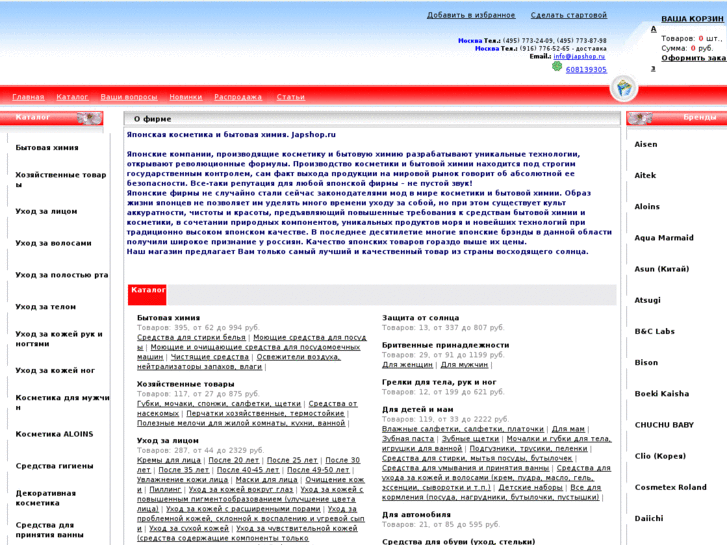The image size is (727, 545).
Task: Open Декоративная косметика category
Action: (x=45, y=498)
